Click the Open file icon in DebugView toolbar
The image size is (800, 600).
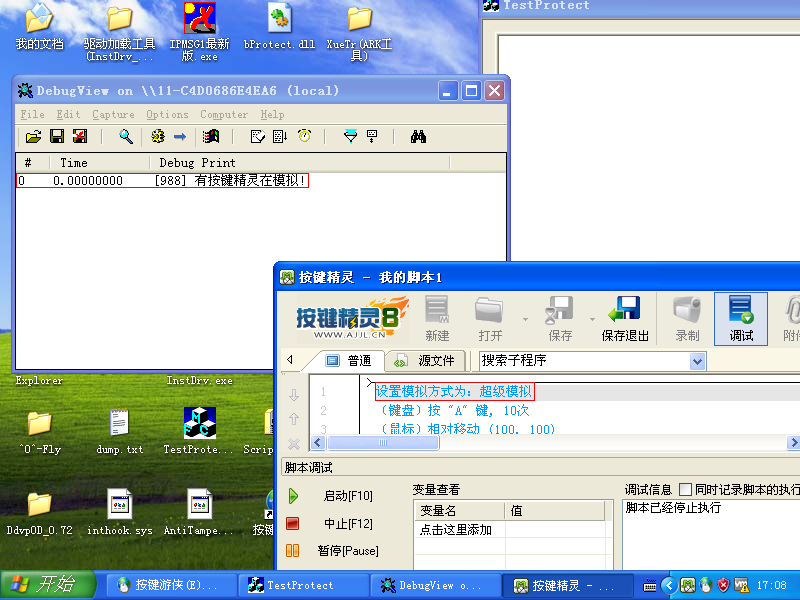(x=33, y=136)
